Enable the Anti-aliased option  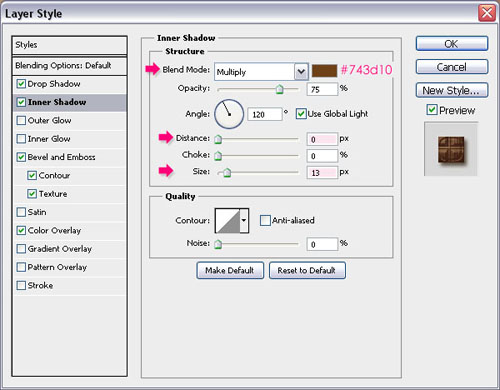pos(265,220)
